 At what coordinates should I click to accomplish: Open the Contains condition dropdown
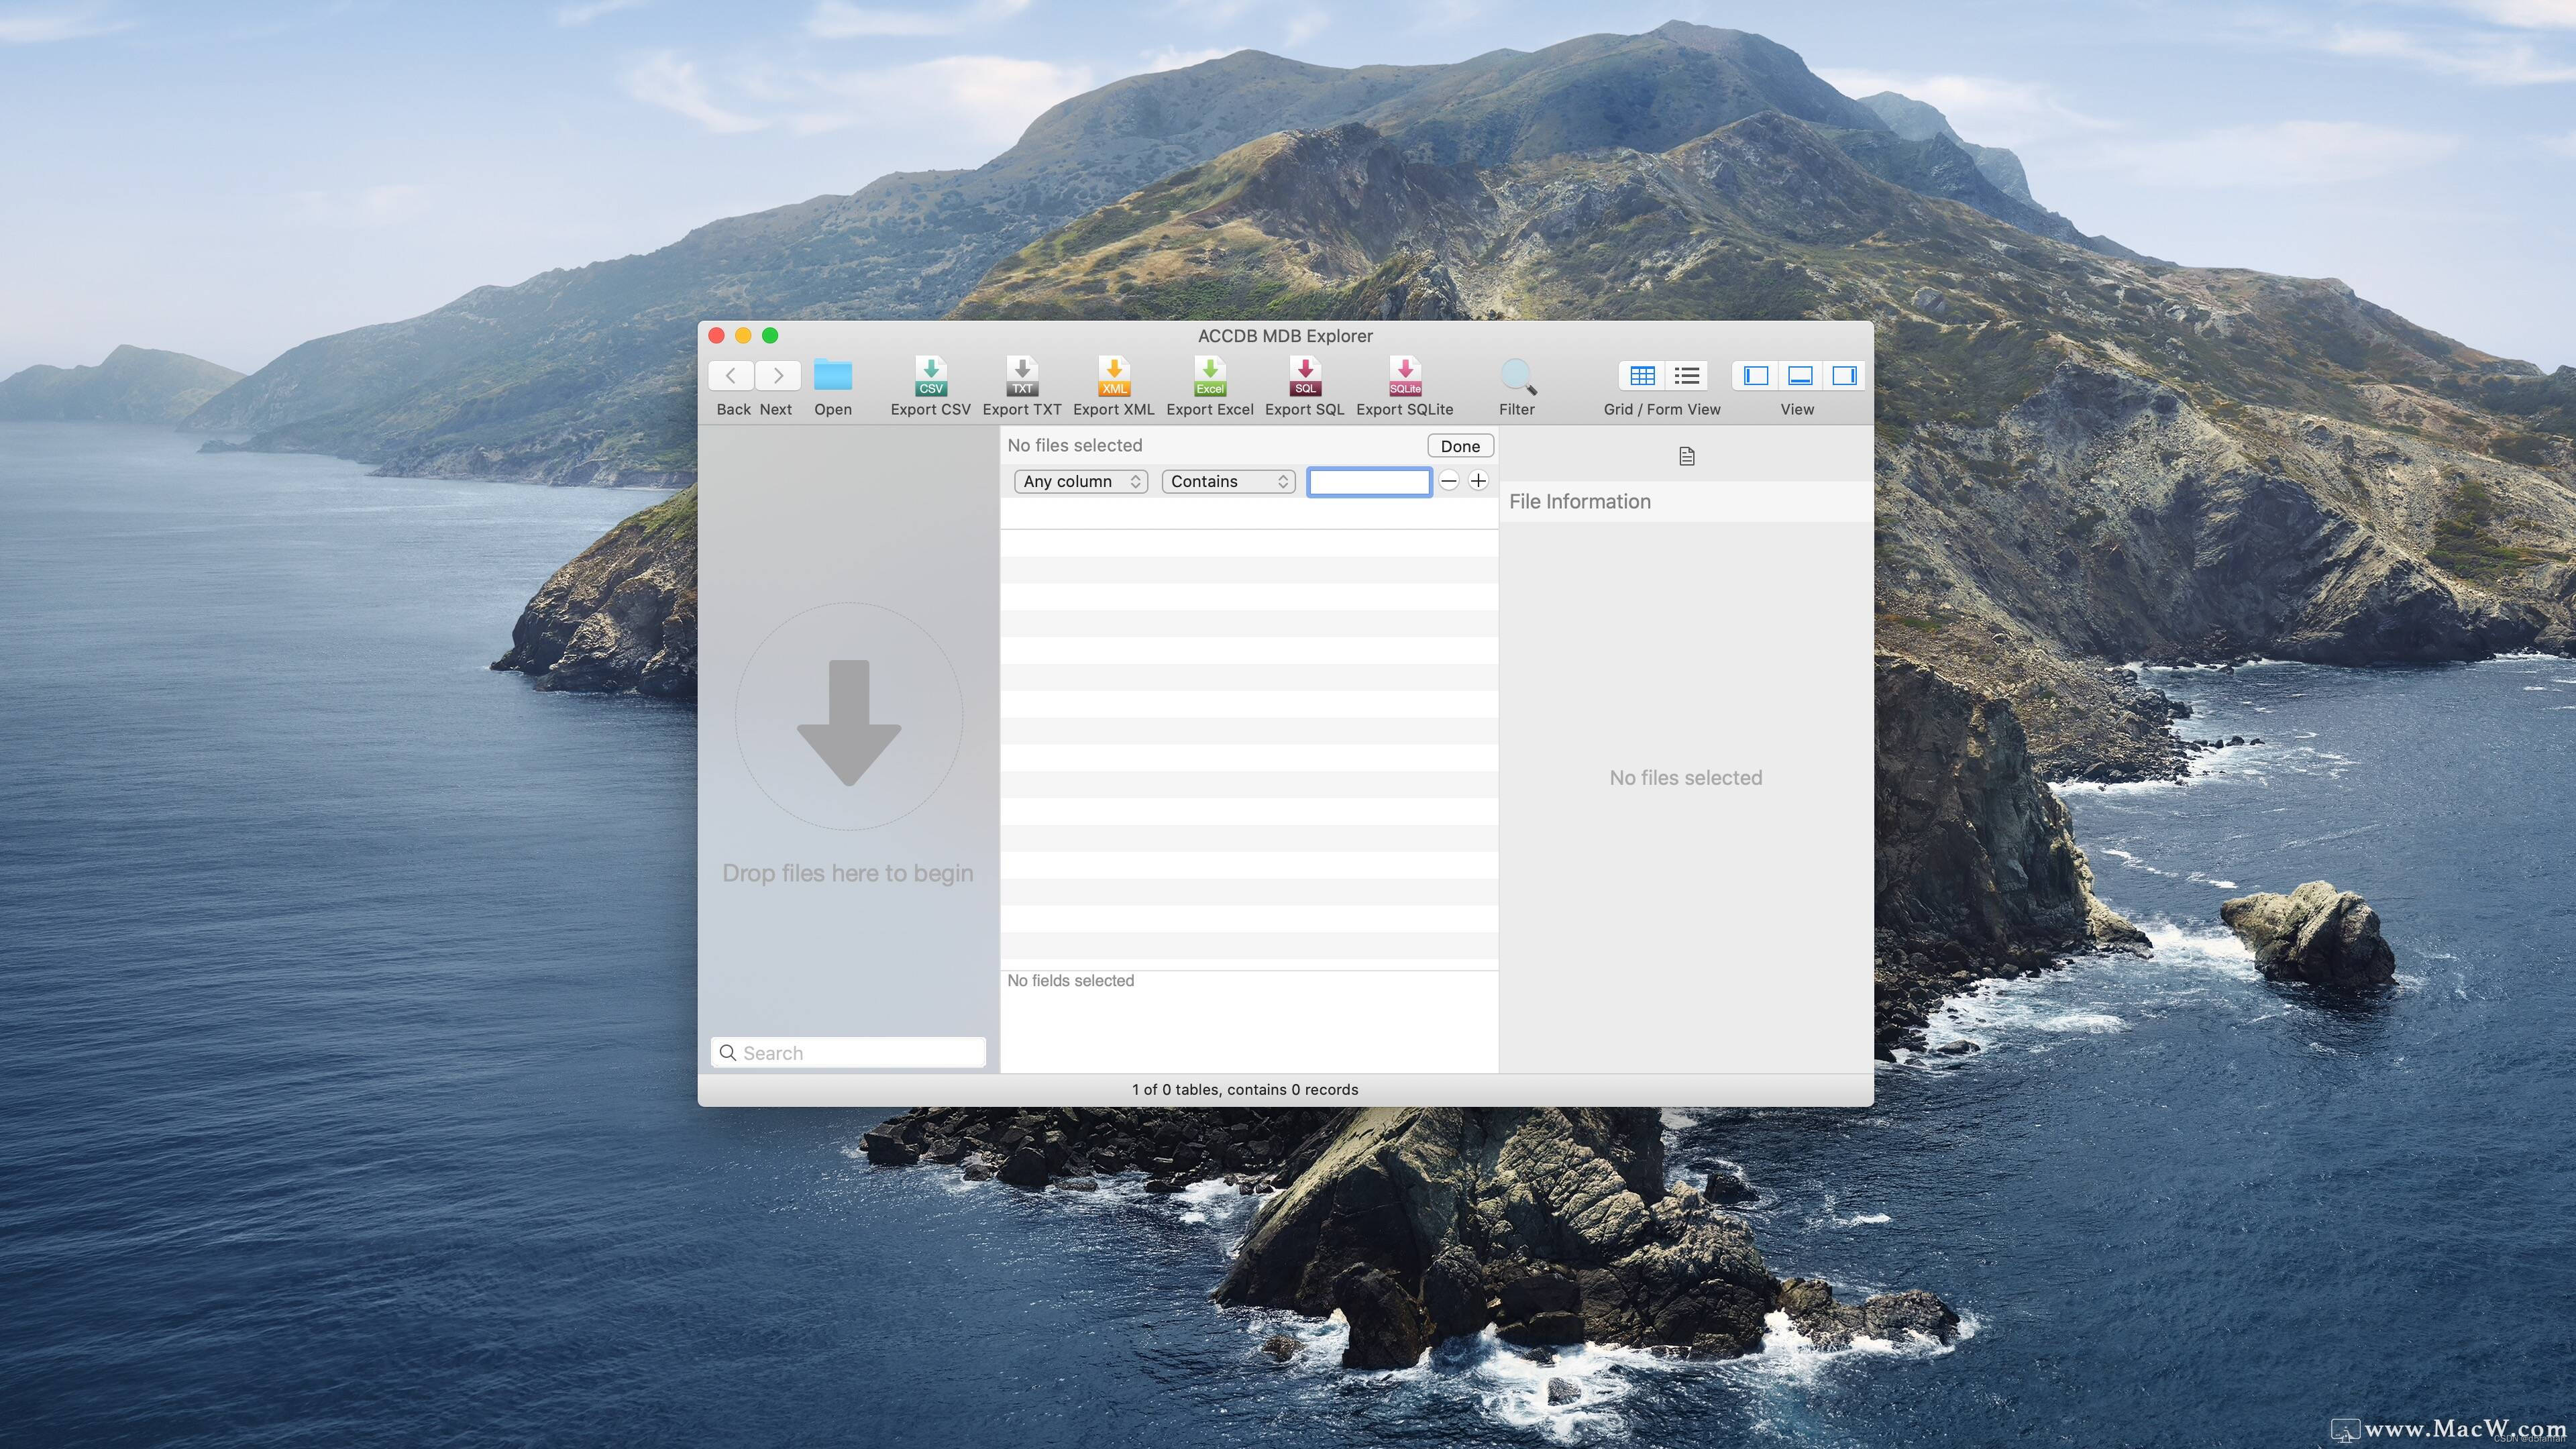pyautogui.click(x=1227, y=481)
